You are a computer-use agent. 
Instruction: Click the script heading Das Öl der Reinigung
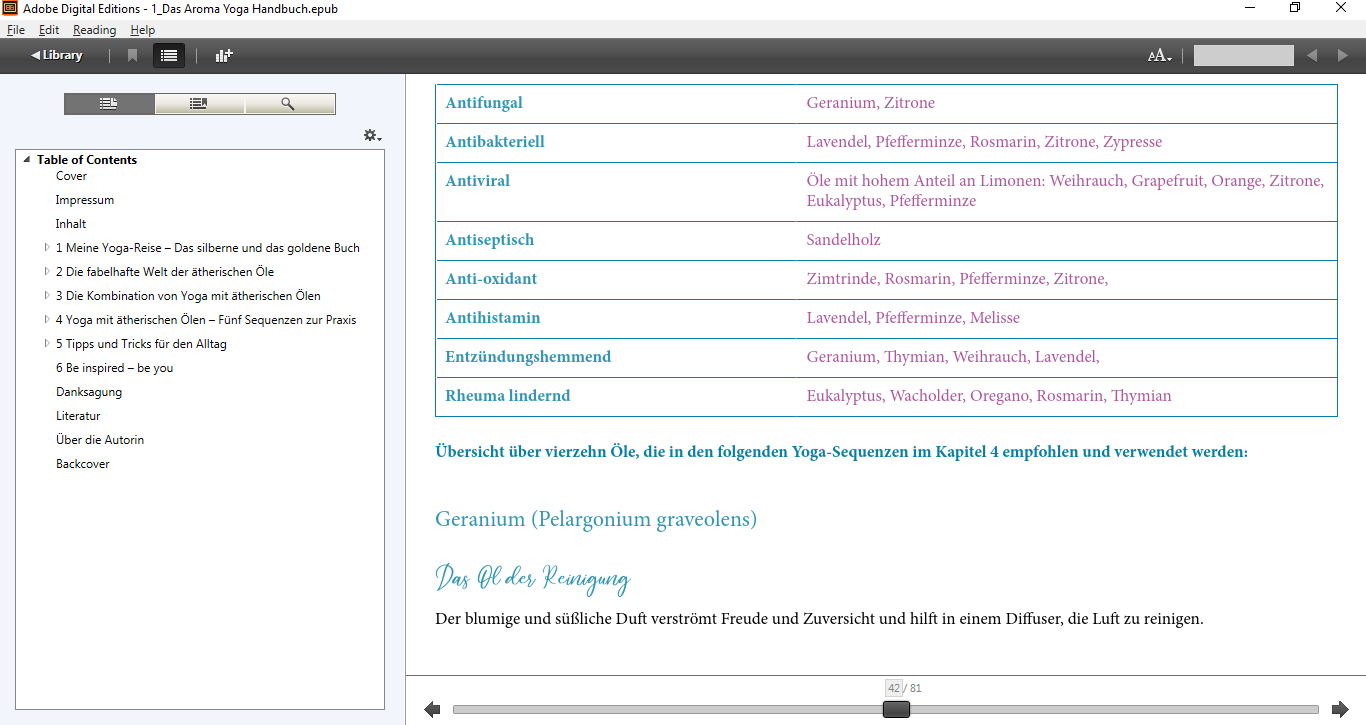click(x=533, y=578)
